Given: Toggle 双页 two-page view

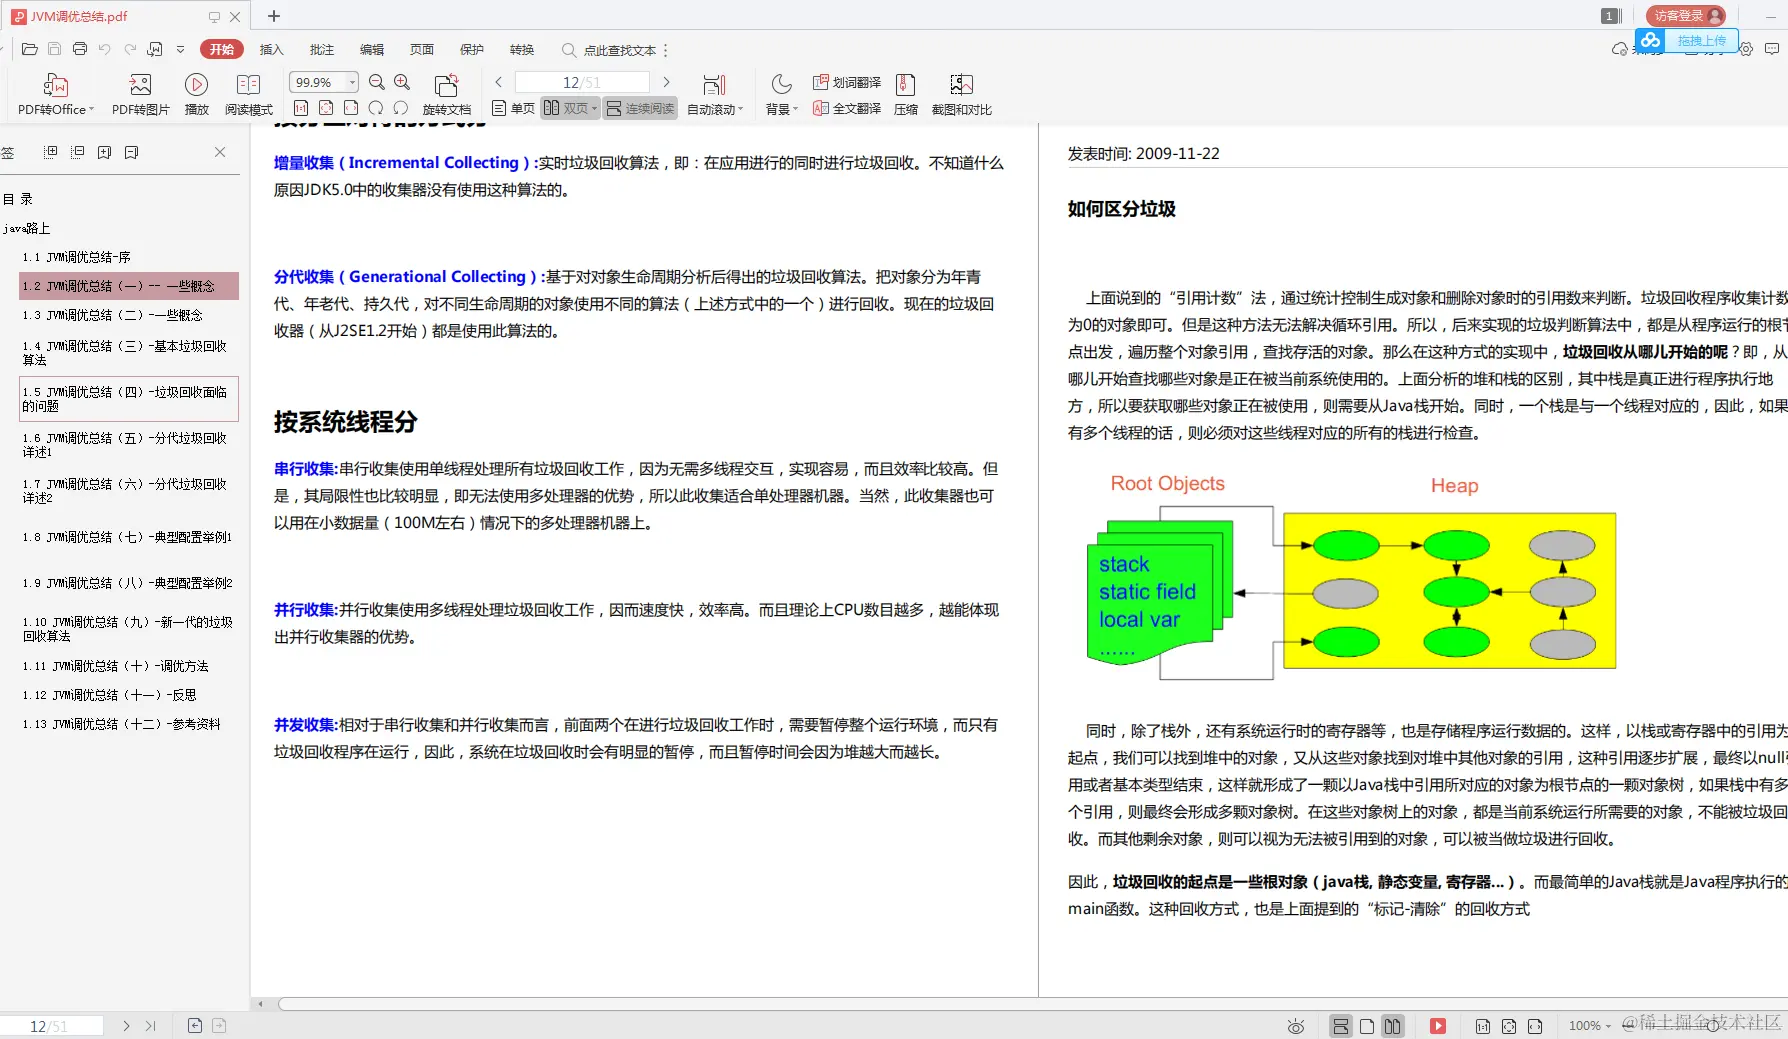Looking at the screenshot, I should (566, 108).
